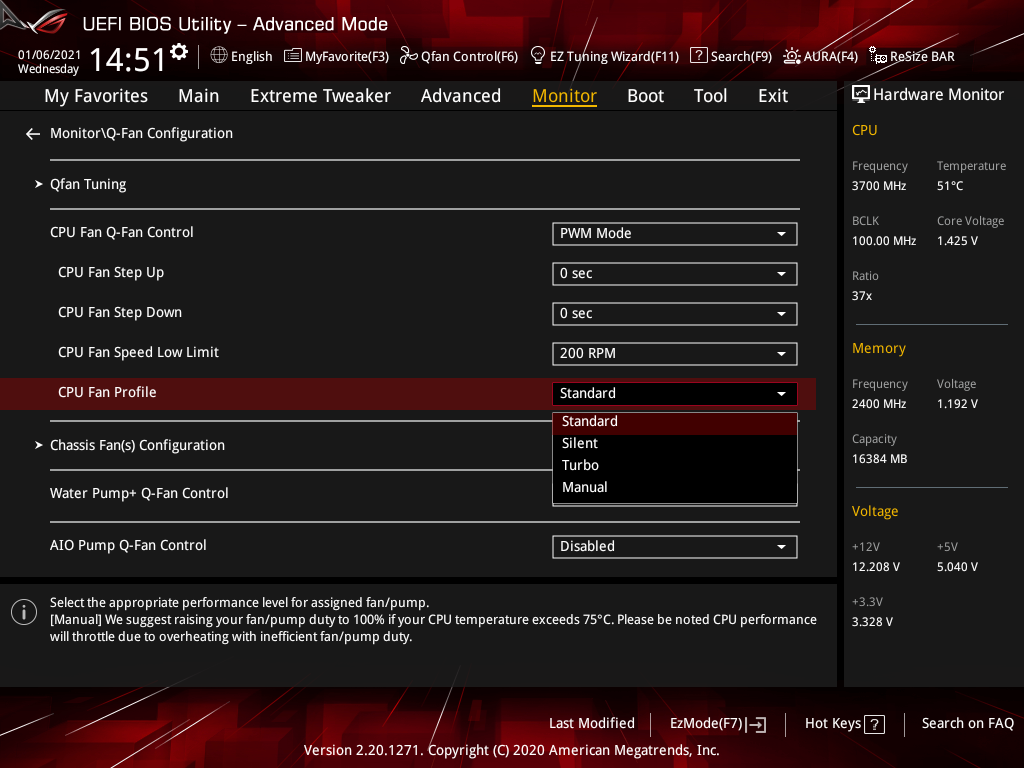Click the +3.3V reading 3.328 V

click(x=872, y=622)
